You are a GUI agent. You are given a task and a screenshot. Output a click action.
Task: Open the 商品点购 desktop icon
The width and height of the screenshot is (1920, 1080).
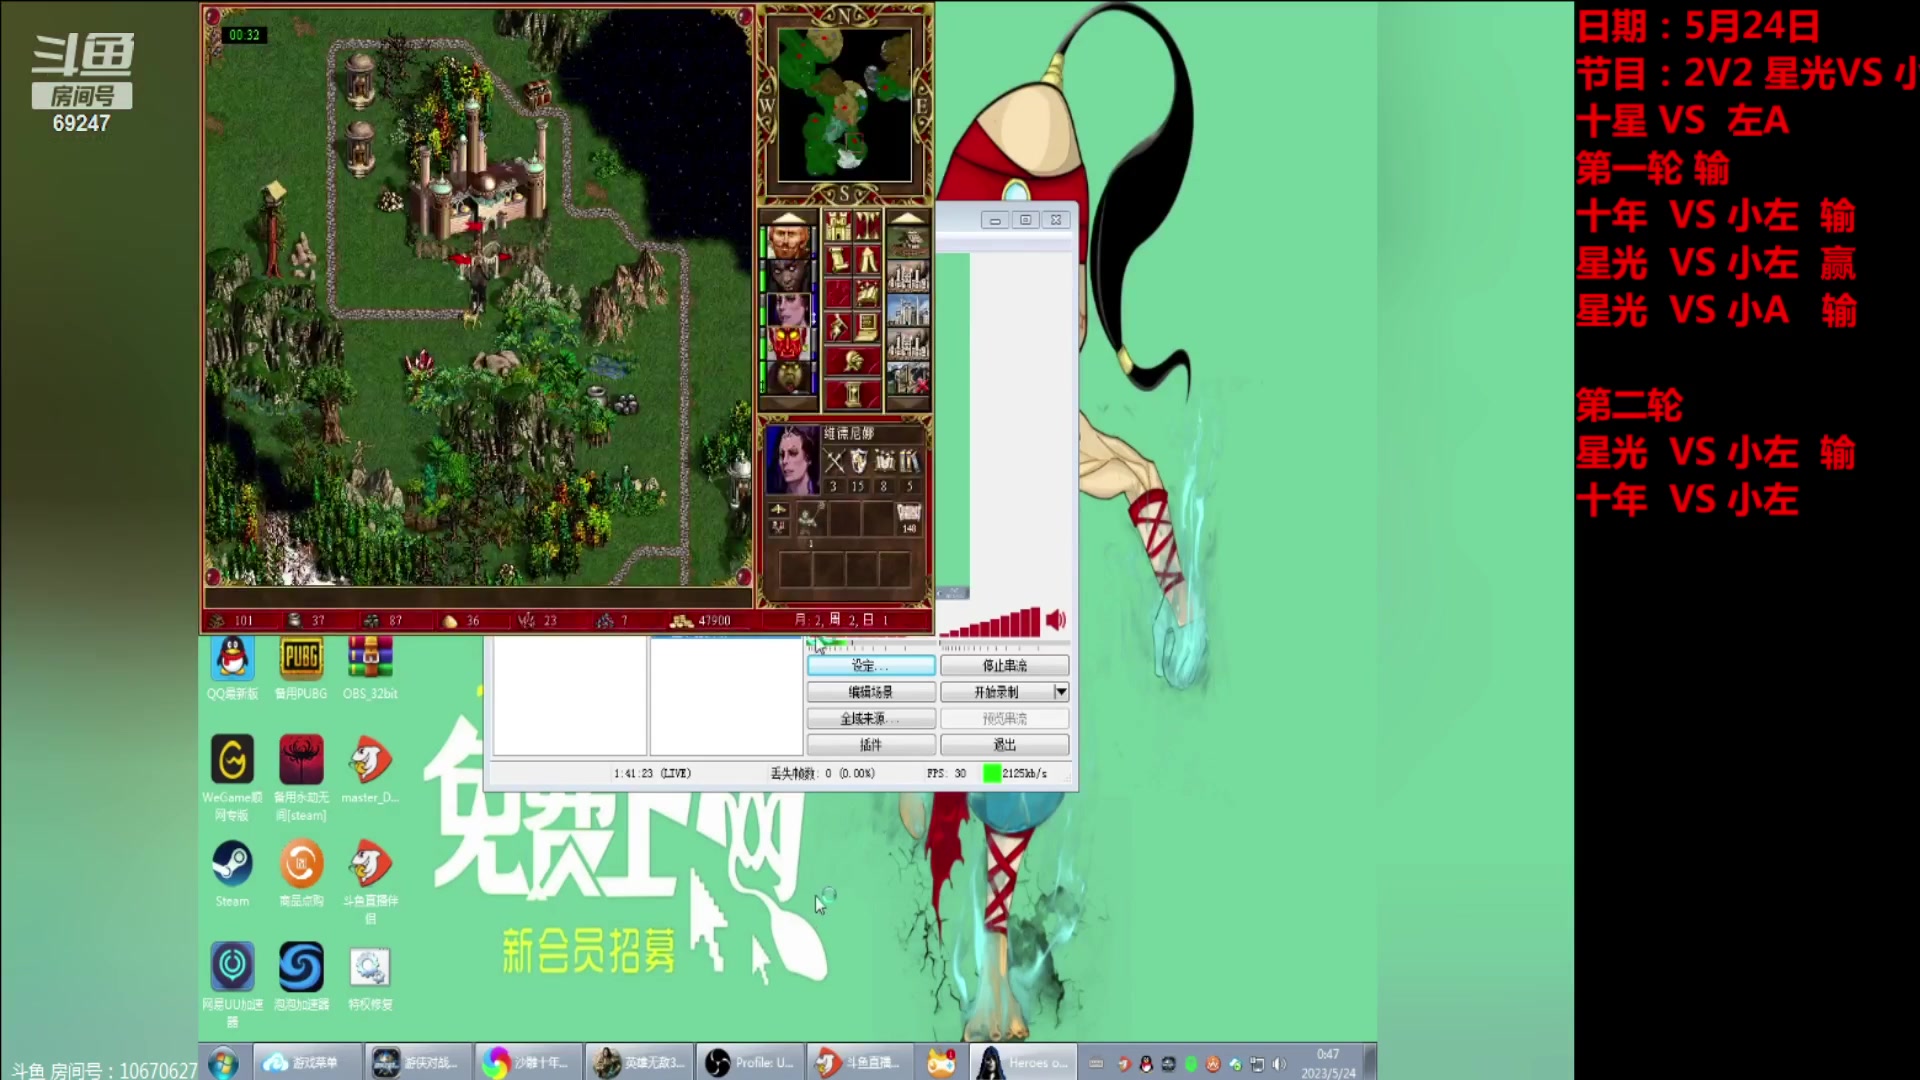(301, 873)
